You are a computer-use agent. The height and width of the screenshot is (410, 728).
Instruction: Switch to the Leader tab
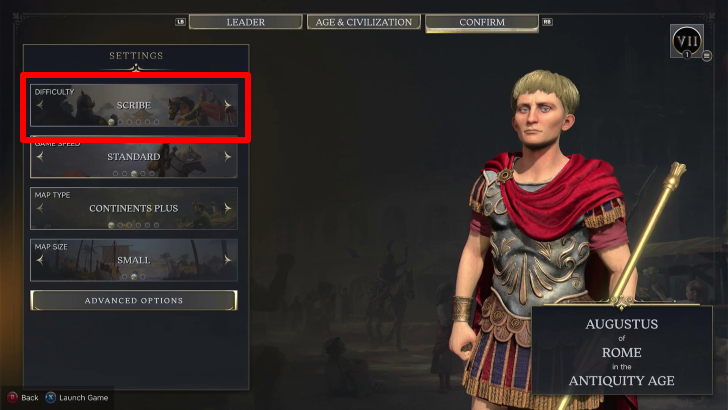tap(246, 22)
